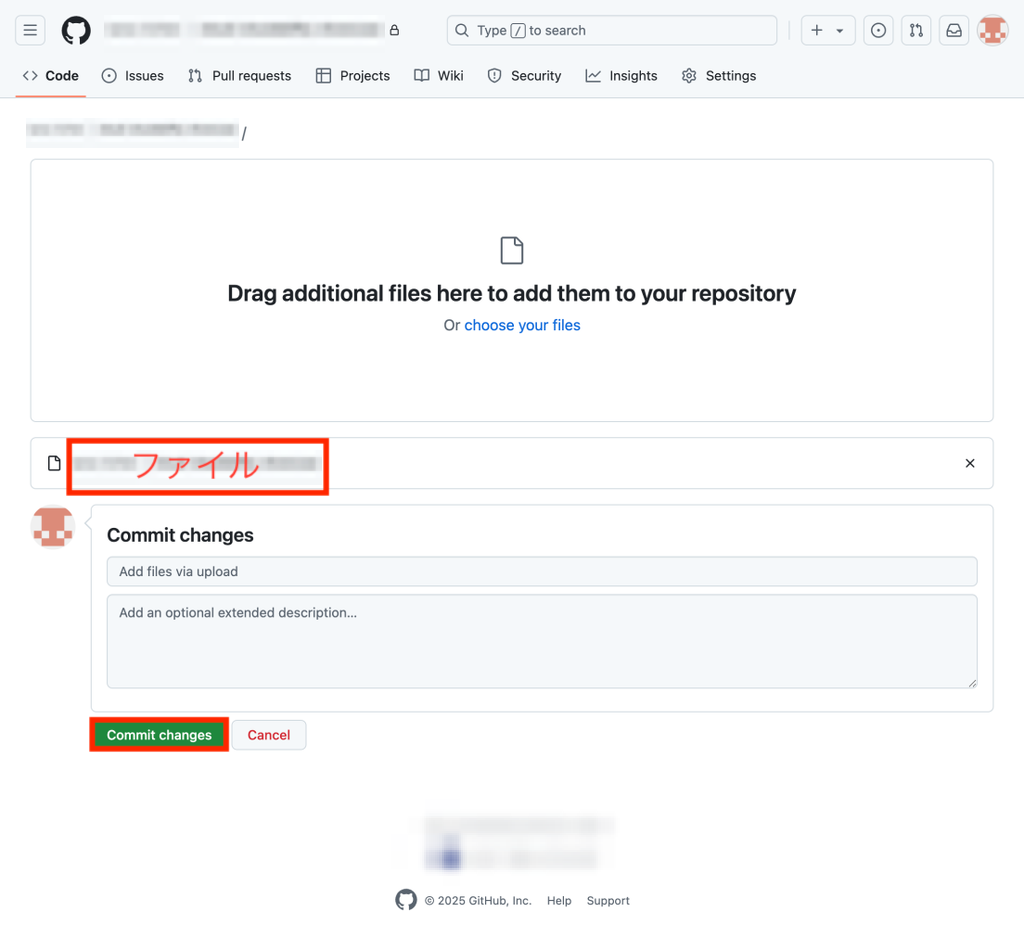
Task: Switch to the Security tab
Action: (x=524, y=75)
